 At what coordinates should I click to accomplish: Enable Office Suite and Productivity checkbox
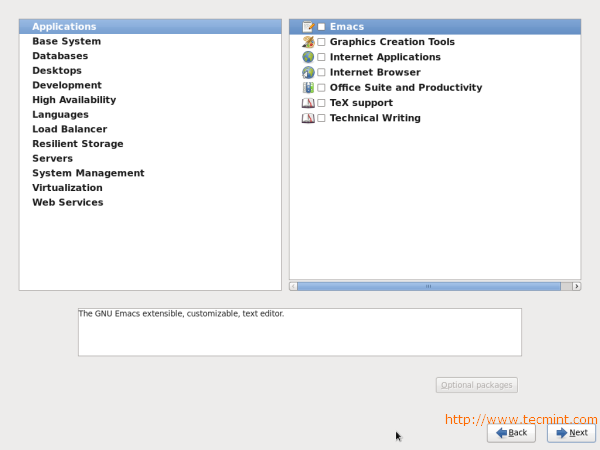point(321,88)
